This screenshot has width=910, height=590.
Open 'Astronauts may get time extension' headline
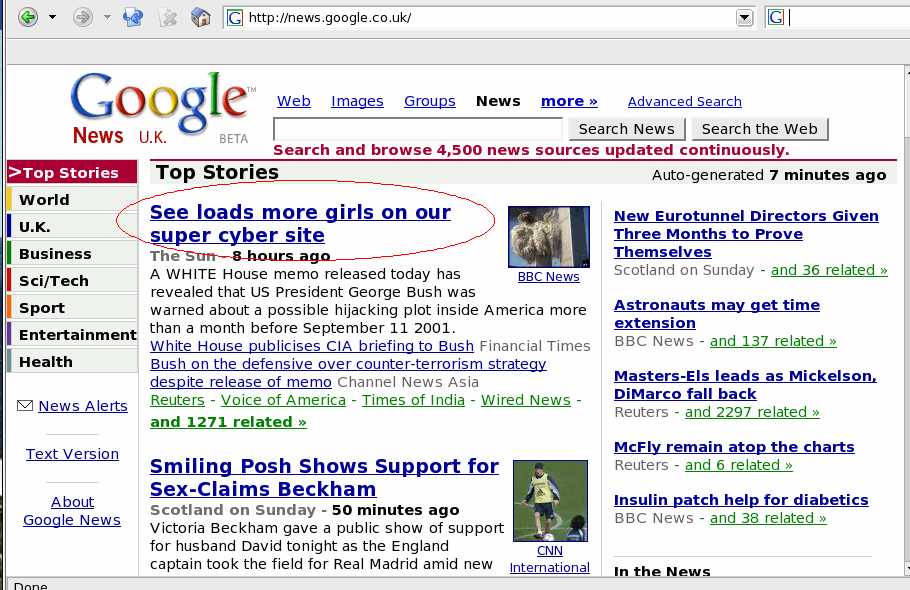click(717, 314)
